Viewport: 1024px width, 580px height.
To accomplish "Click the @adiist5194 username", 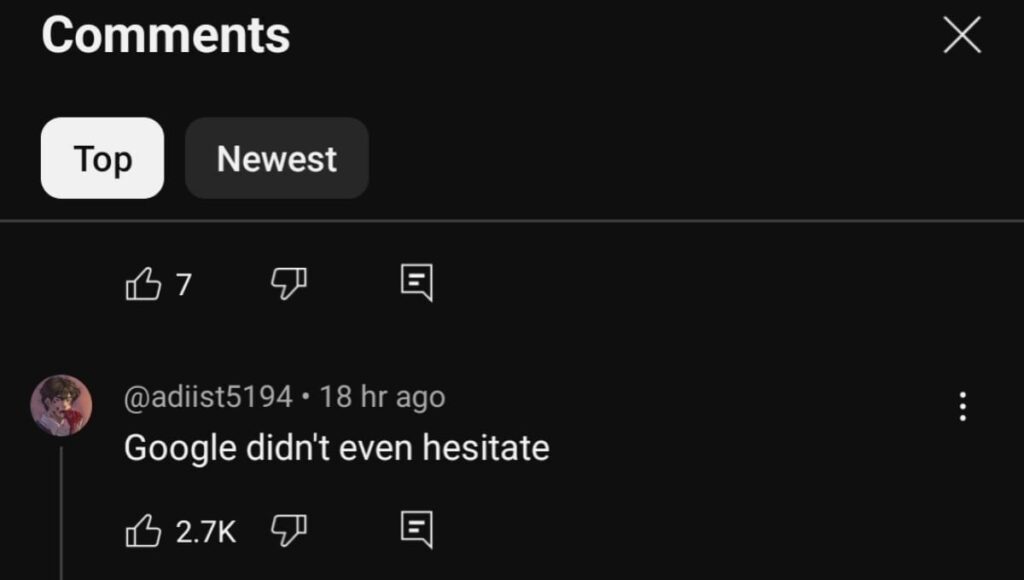I will (x=208, y=397).
